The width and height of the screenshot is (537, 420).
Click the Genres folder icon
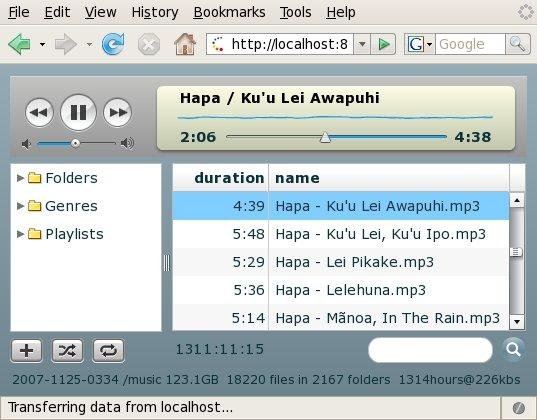coord(35,206)
